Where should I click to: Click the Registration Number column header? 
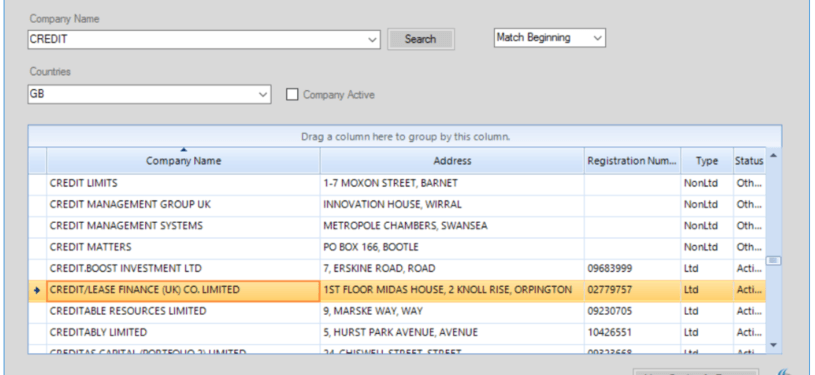(633, 161)
